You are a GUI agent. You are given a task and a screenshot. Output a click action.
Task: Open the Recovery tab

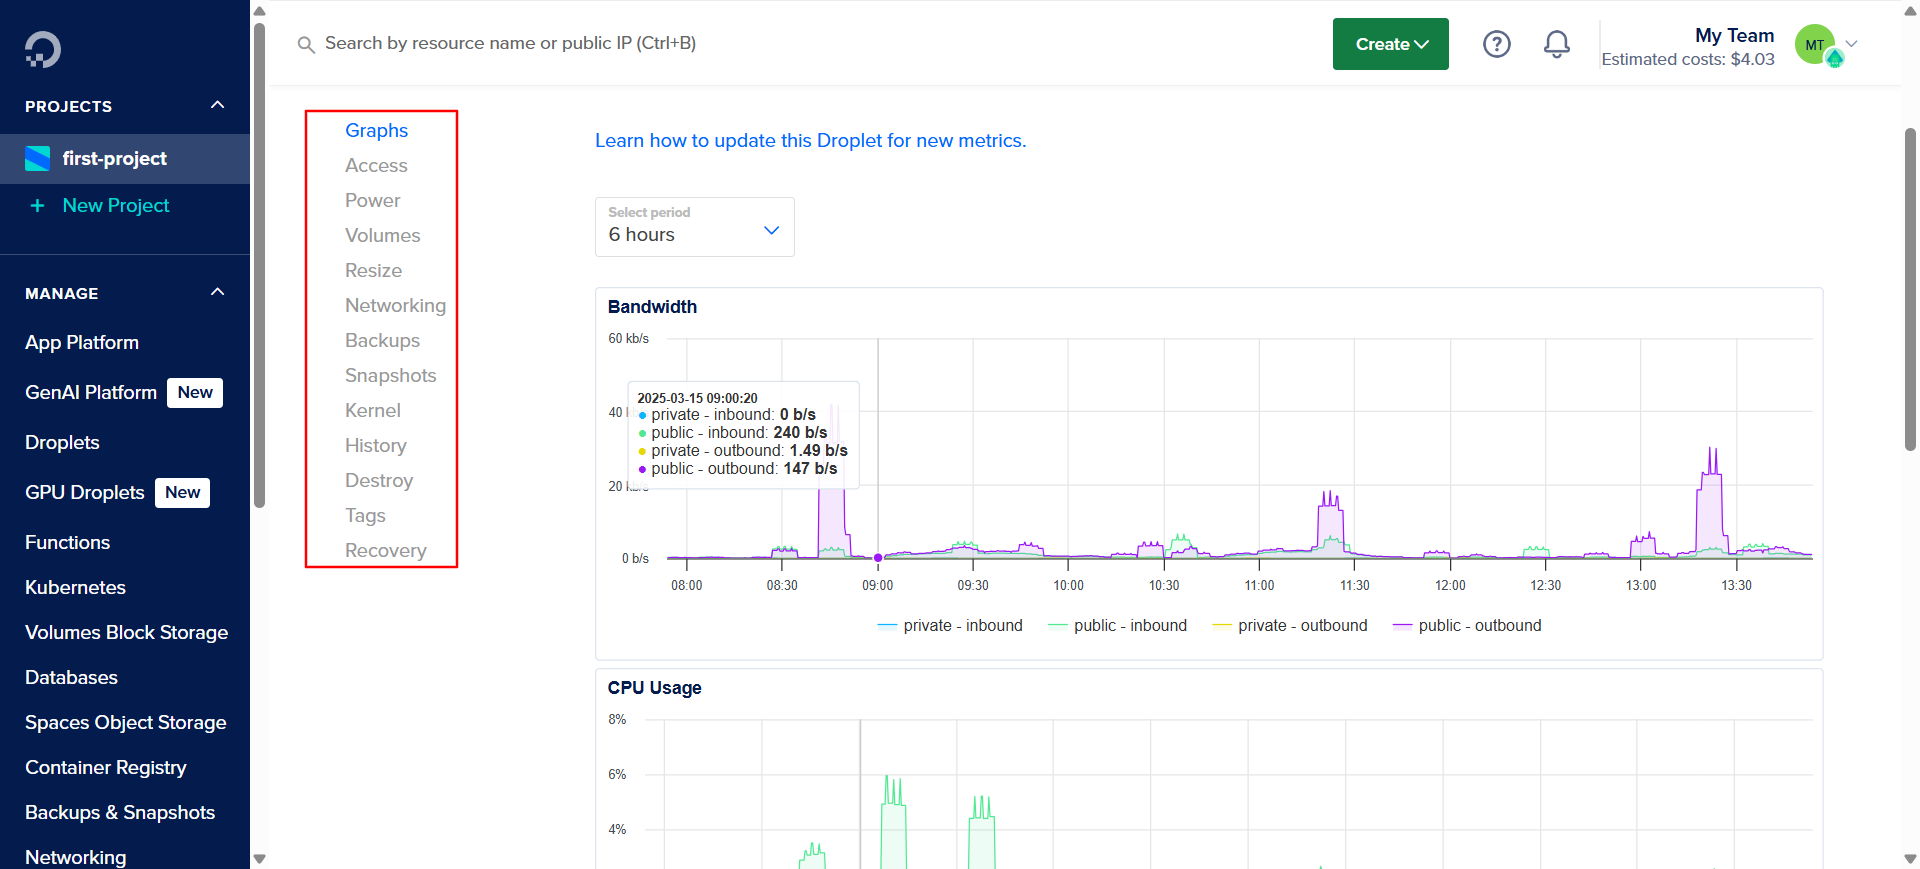385,550
